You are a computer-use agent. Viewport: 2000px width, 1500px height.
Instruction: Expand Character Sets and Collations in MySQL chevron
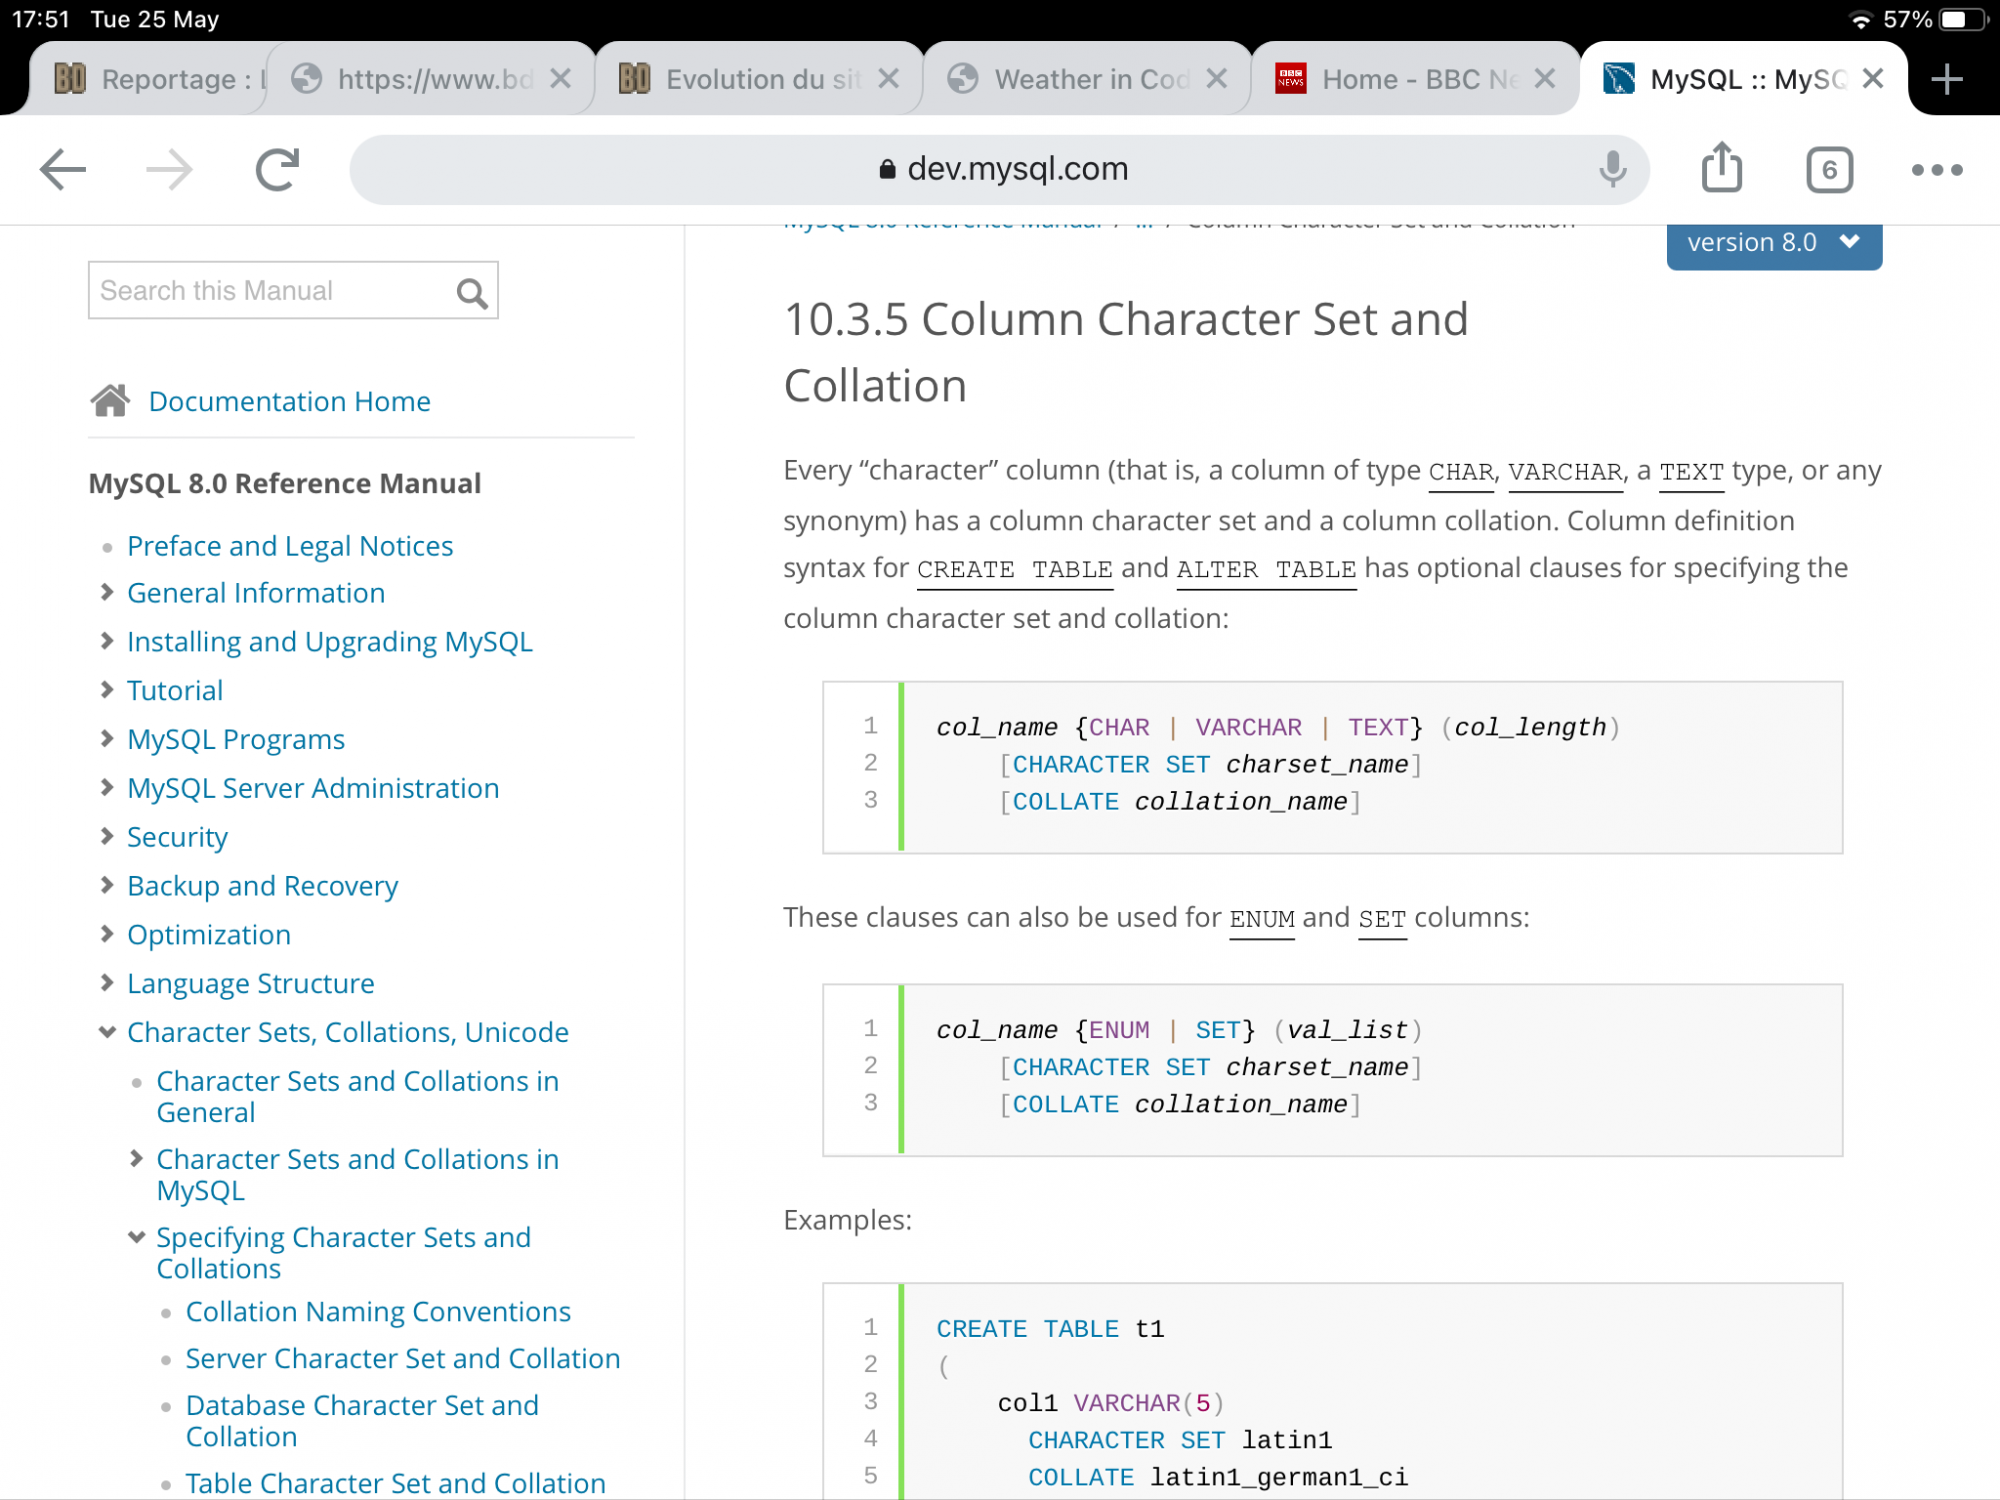(137, 1159)
